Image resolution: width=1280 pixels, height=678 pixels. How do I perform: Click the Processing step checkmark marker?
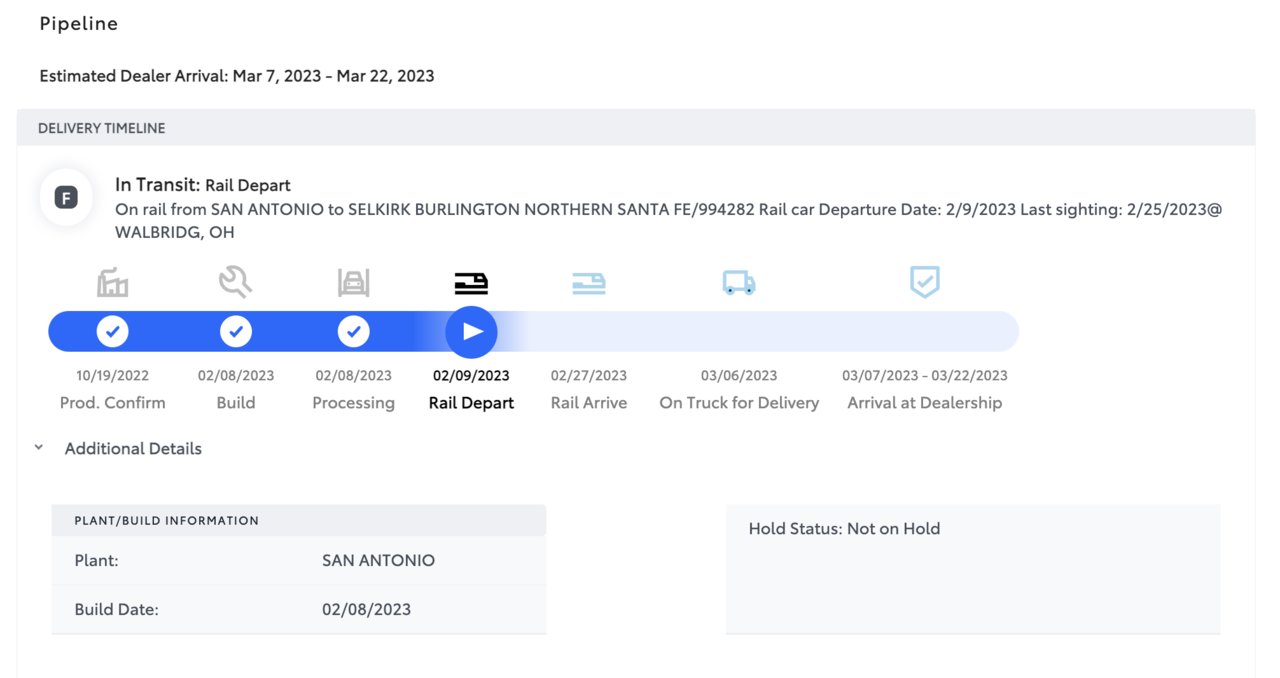[x=354, y=331]
